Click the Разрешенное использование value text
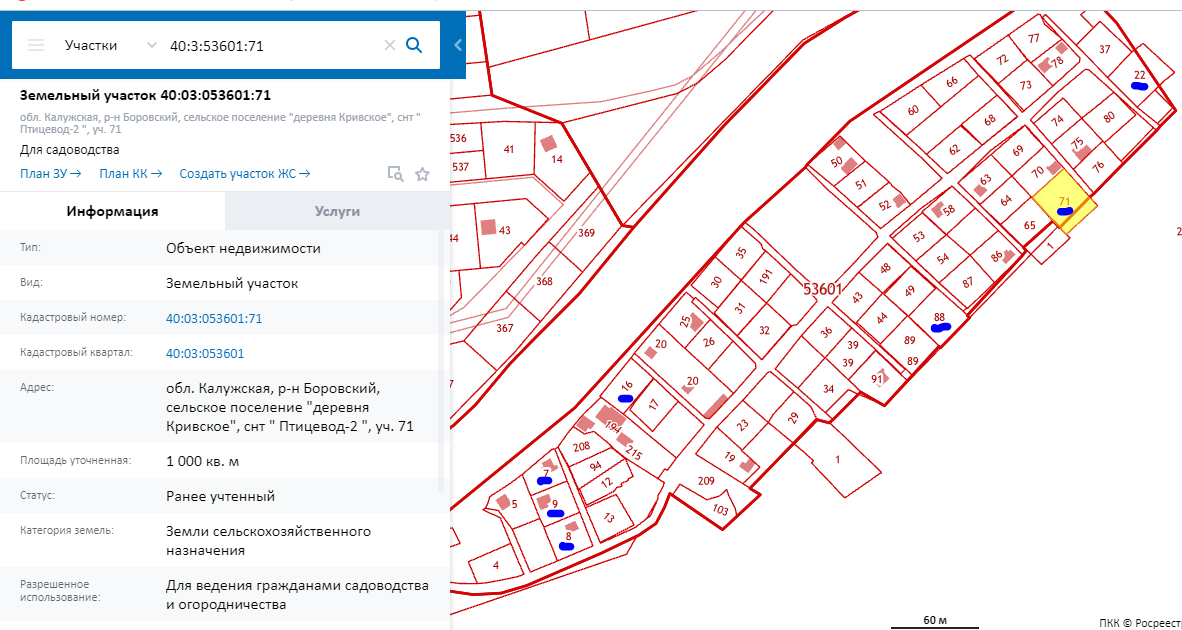Viewport: 1182px width, 630px height. [x=297, y=595]
